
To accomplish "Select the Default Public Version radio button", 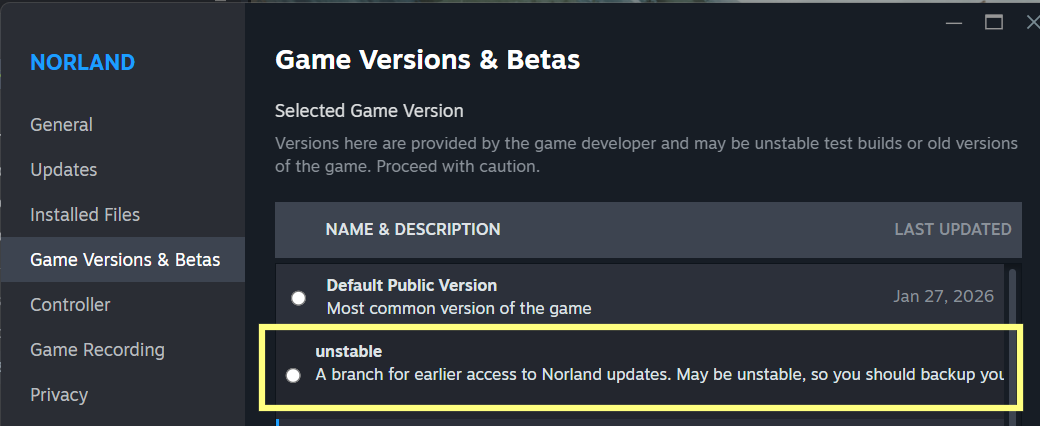I will tap(298, 298).
